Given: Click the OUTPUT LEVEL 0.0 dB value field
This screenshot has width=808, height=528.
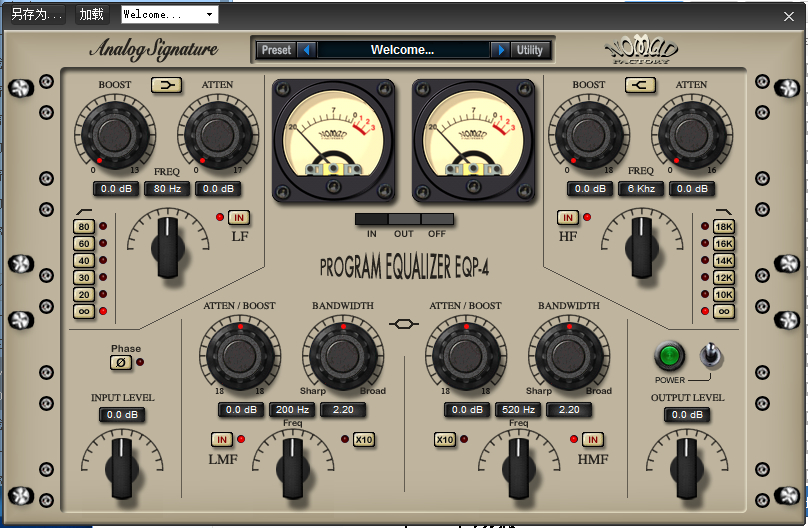Looking at the screenshot, I should 687,415.
